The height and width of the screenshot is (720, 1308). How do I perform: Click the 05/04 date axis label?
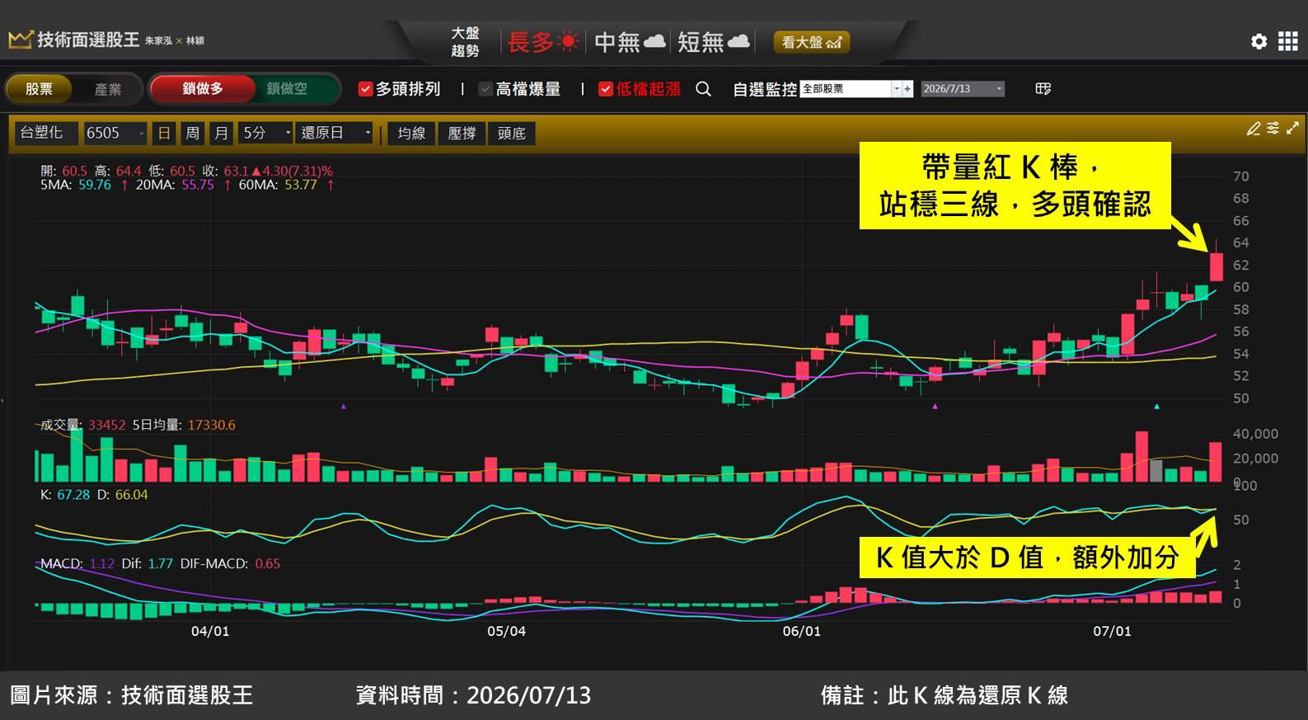click(x=506, y=631)
